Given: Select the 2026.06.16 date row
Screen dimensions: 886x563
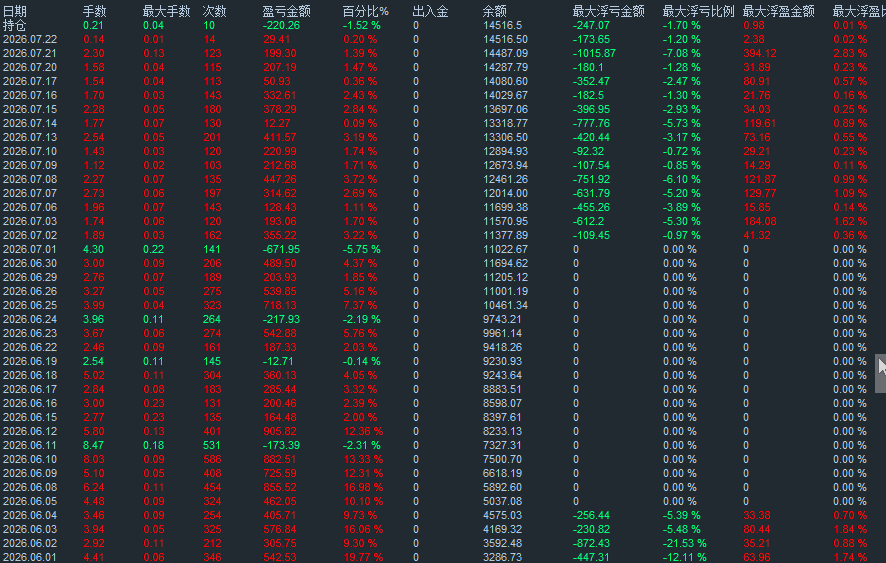Looking at the screenshot, I should (x=30, y=403).
